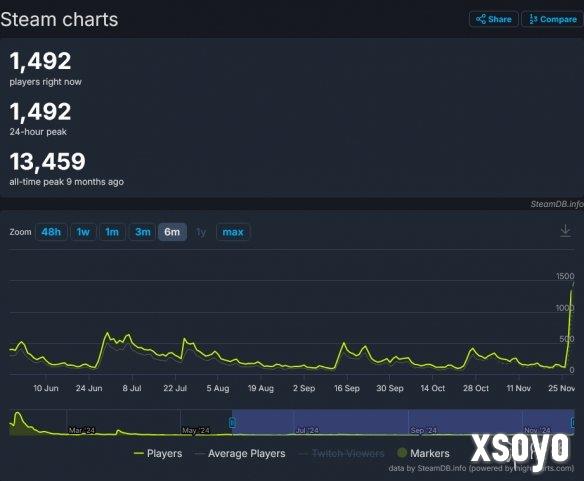Set chart zoom to 48h
The width and height of the screenshot is (584, 481).
pos(51,232)
